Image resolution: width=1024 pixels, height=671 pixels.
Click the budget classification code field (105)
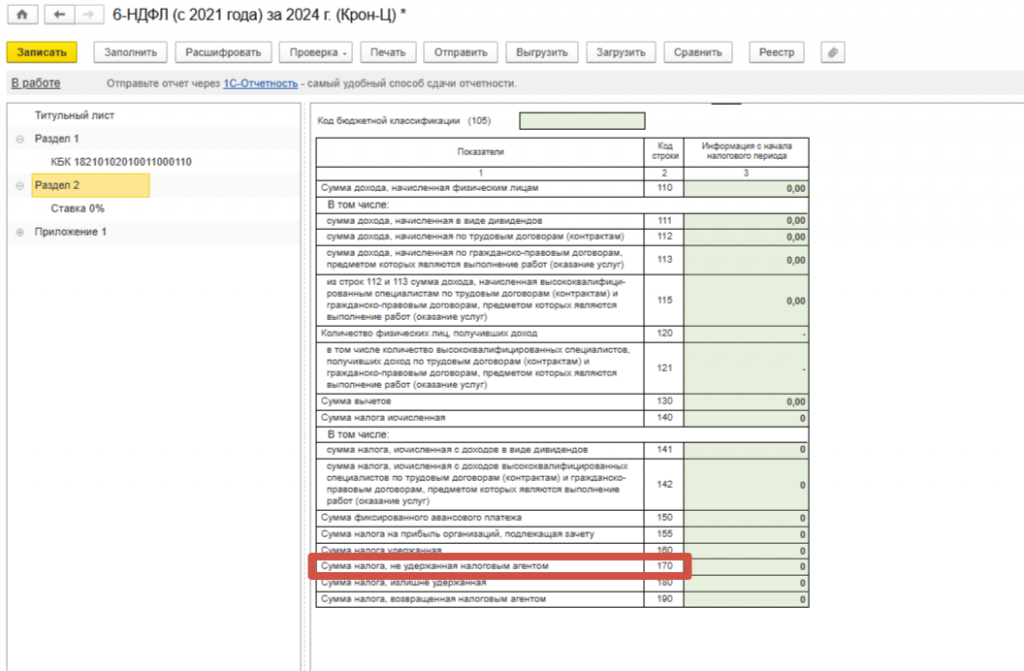582,121
